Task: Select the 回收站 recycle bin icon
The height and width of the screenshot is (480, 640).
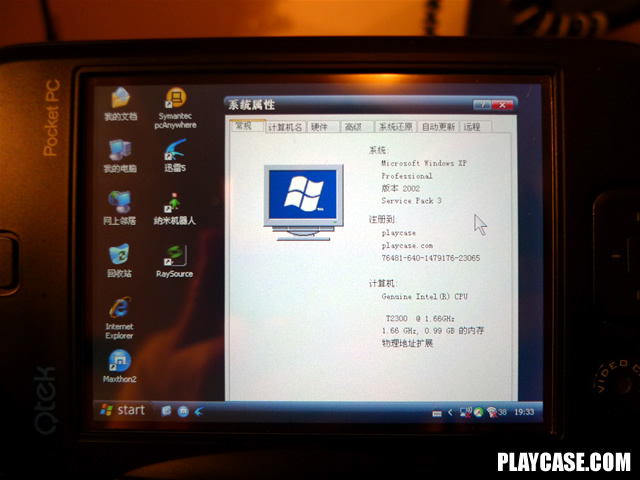Action: [x=119, y=260]
